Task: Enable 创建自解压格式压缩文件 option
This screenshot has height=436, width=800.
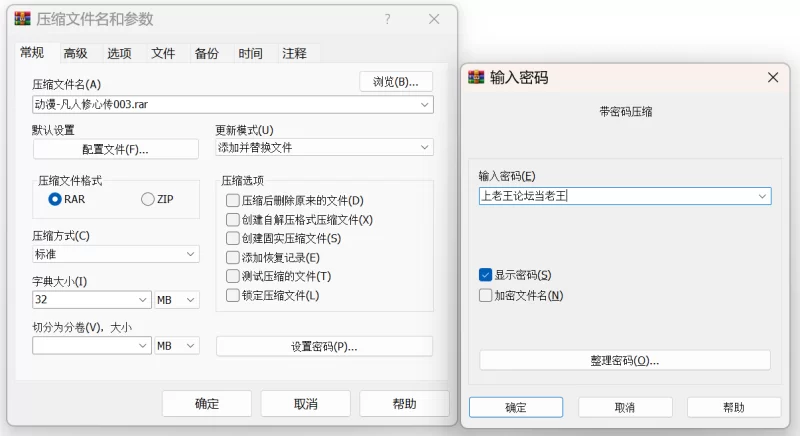Action: [x=233, y=219]
